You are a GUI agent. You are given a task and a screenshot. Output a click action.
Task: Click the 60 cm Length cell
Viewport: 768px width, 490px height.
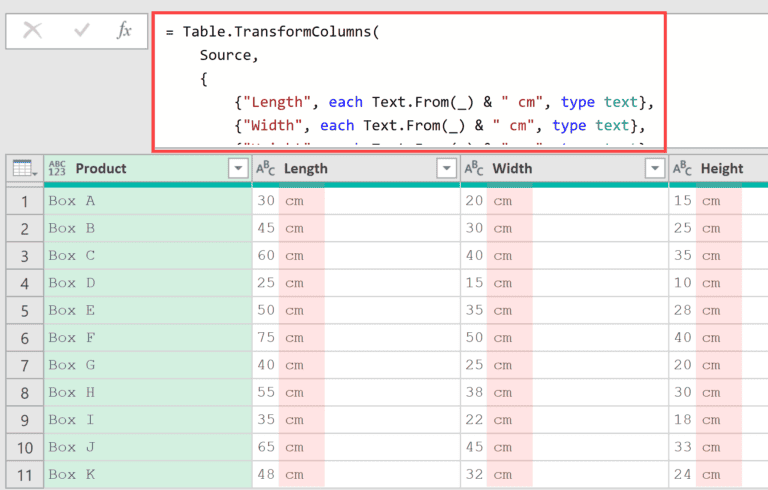pyautogui.click(x=356, y=256)
